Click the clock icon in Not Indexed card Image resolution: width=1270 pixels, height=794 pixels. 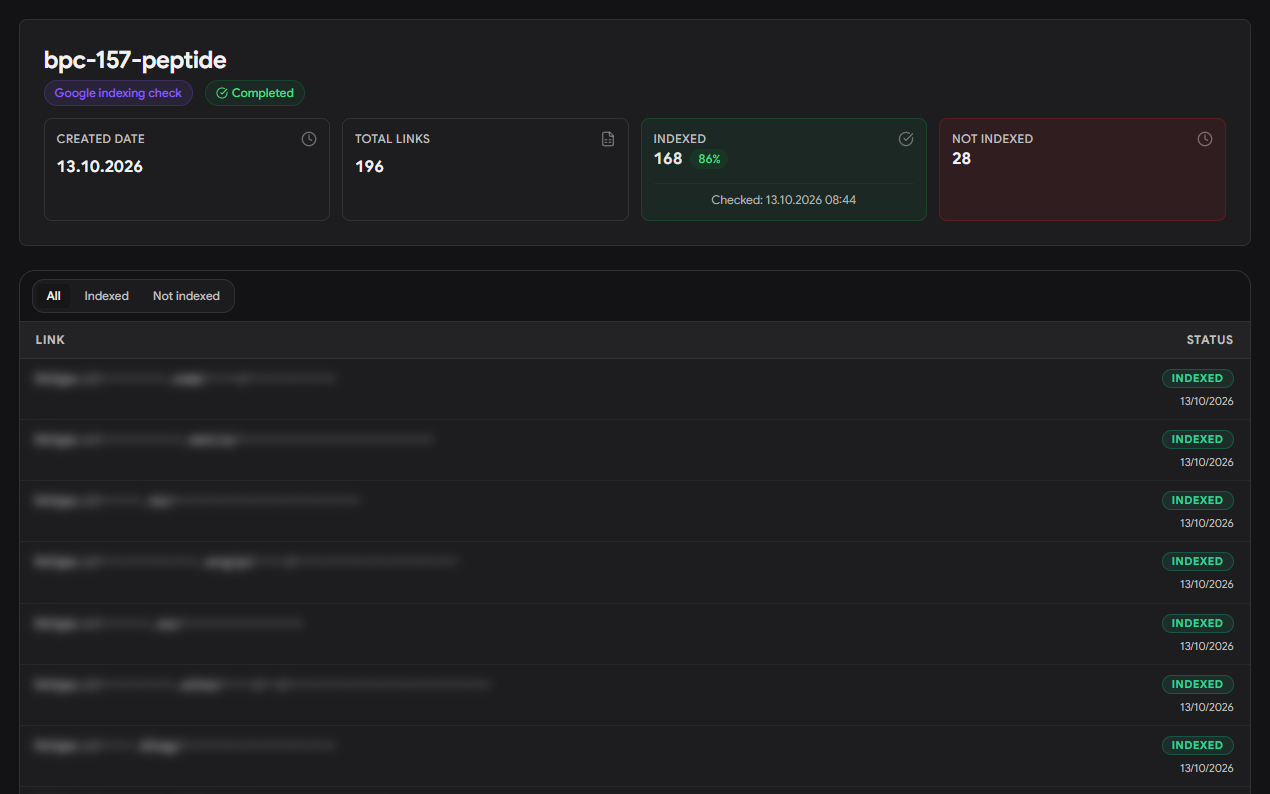(x=1205, y=139)
